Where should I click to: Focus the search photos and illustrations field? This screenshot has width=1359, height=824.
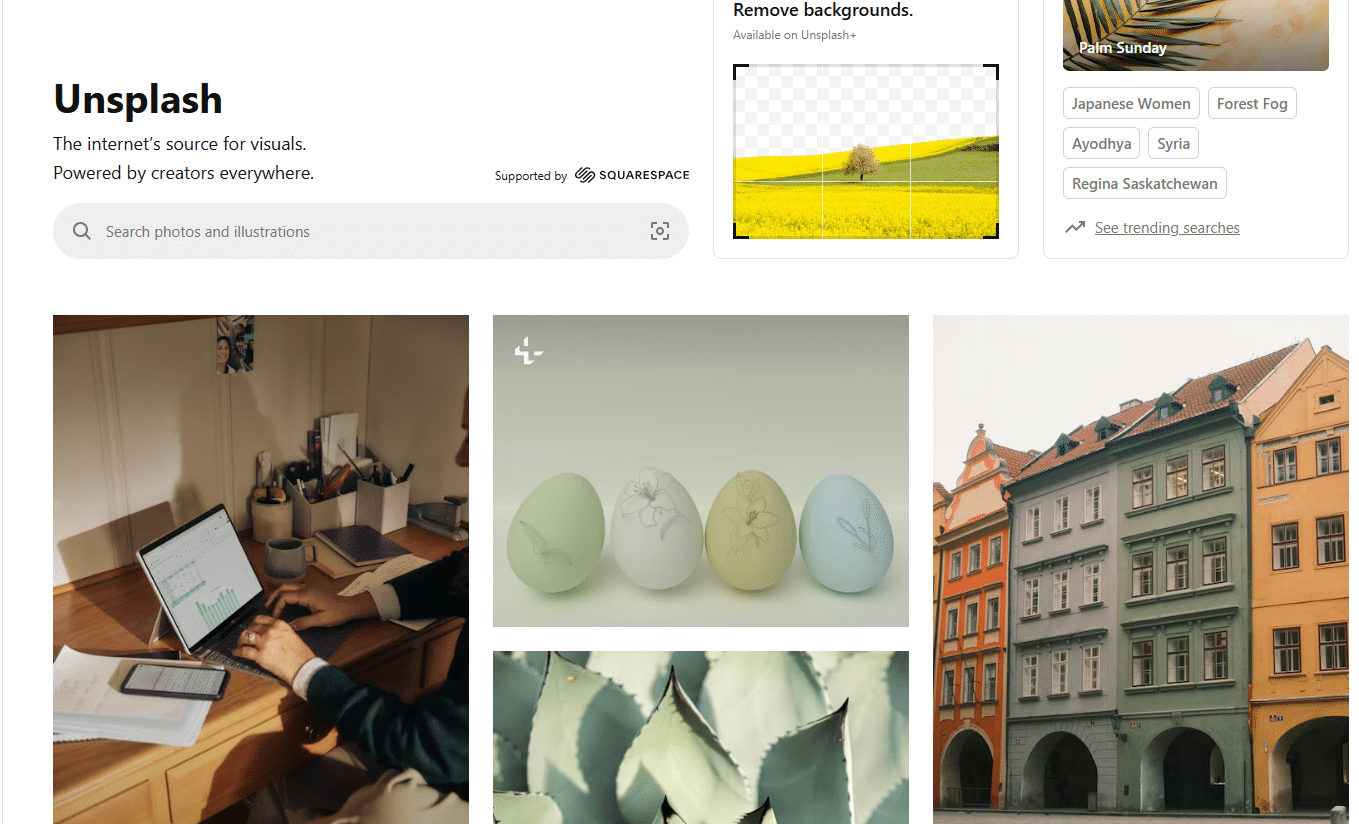coord(370,232)
